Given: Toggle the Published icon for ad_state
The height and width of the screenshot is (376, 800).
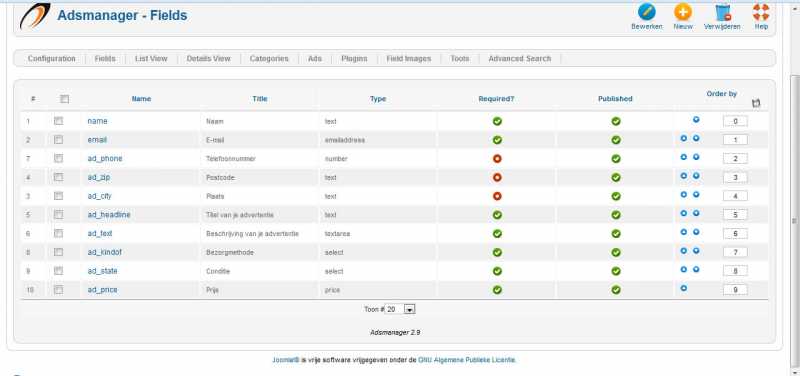Looking at the screenshot, I should point(616,271).
